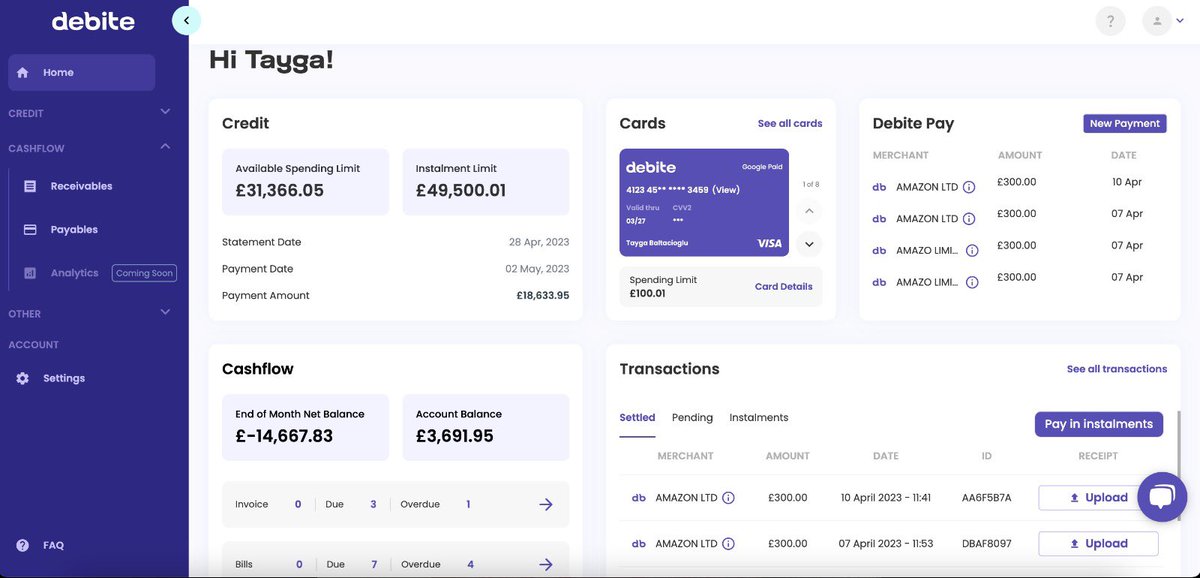1200x578 pixels.
Task: Open info icon for 10 April settled transaction
Action: (x=728, y=498)
